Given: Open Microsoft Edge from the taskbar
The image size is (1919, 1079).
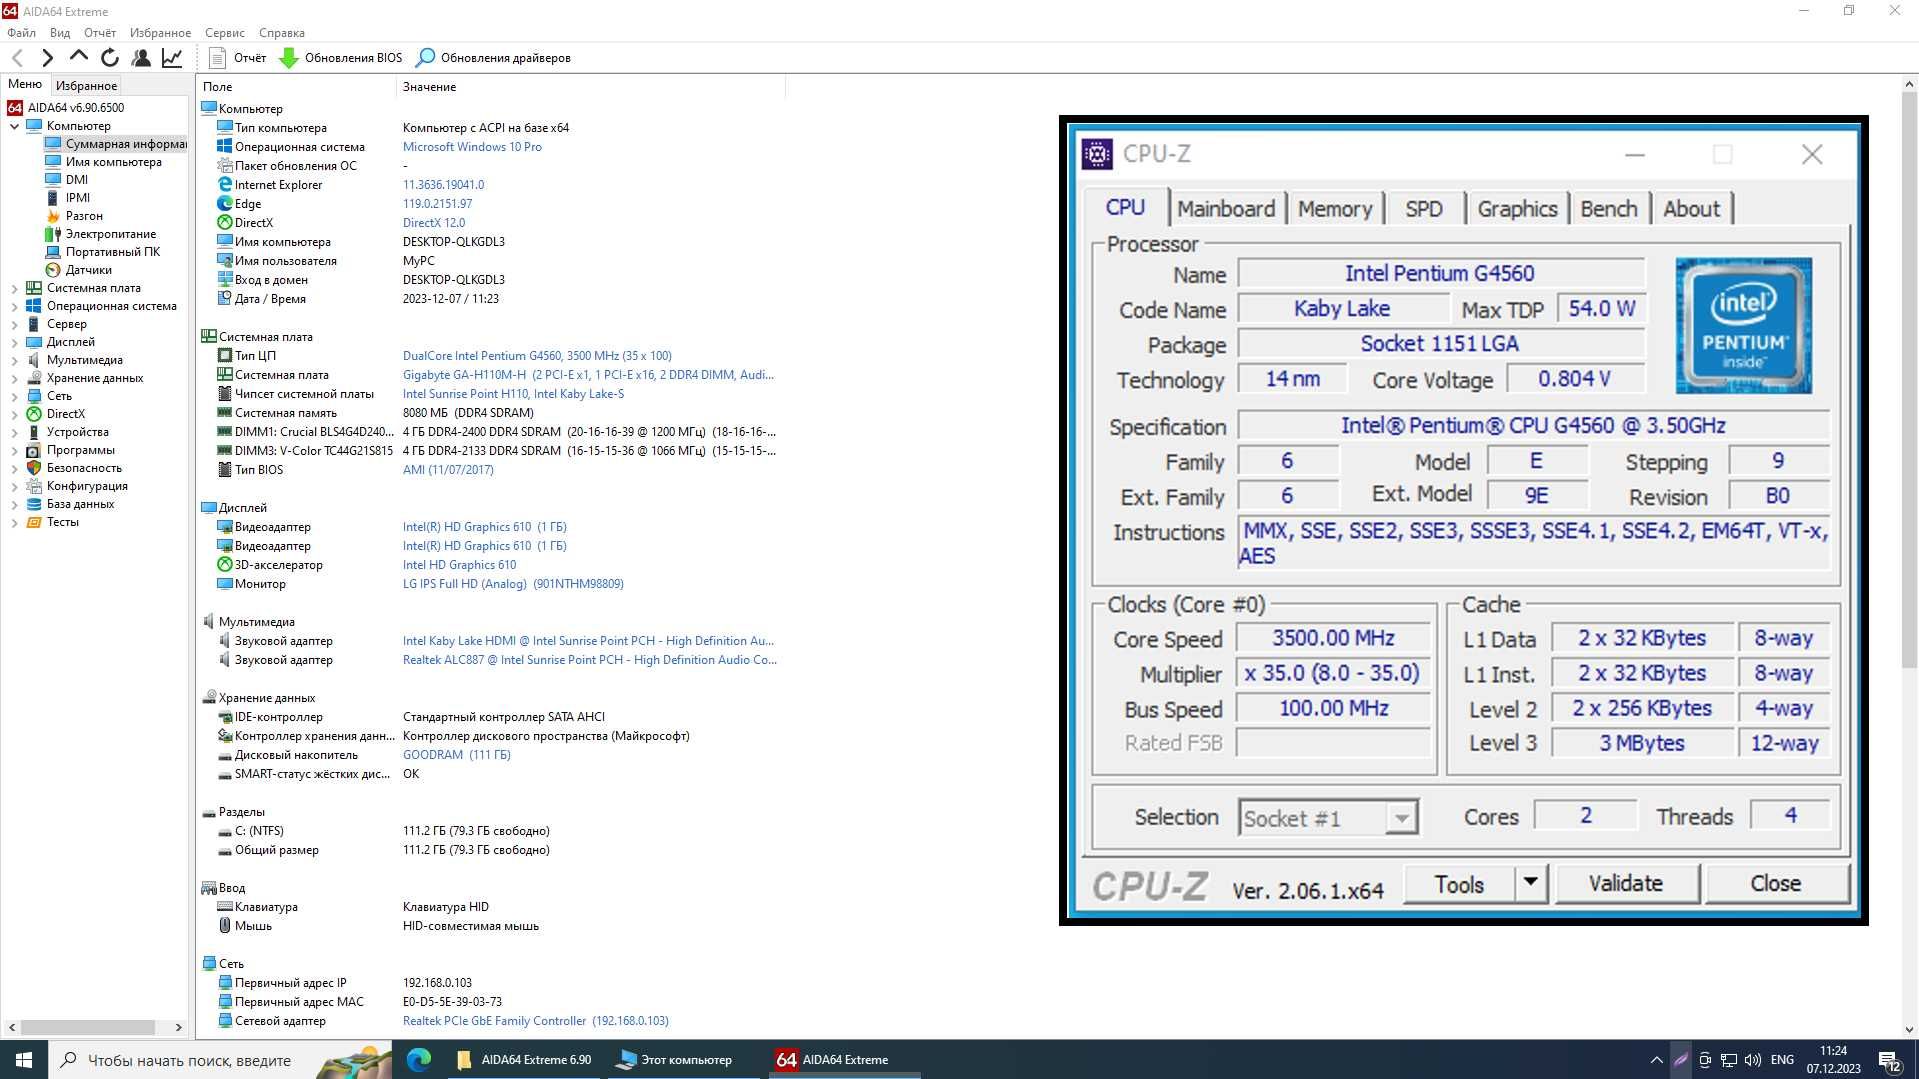Looking at the screenshot, I should (x=419, y=1060).
